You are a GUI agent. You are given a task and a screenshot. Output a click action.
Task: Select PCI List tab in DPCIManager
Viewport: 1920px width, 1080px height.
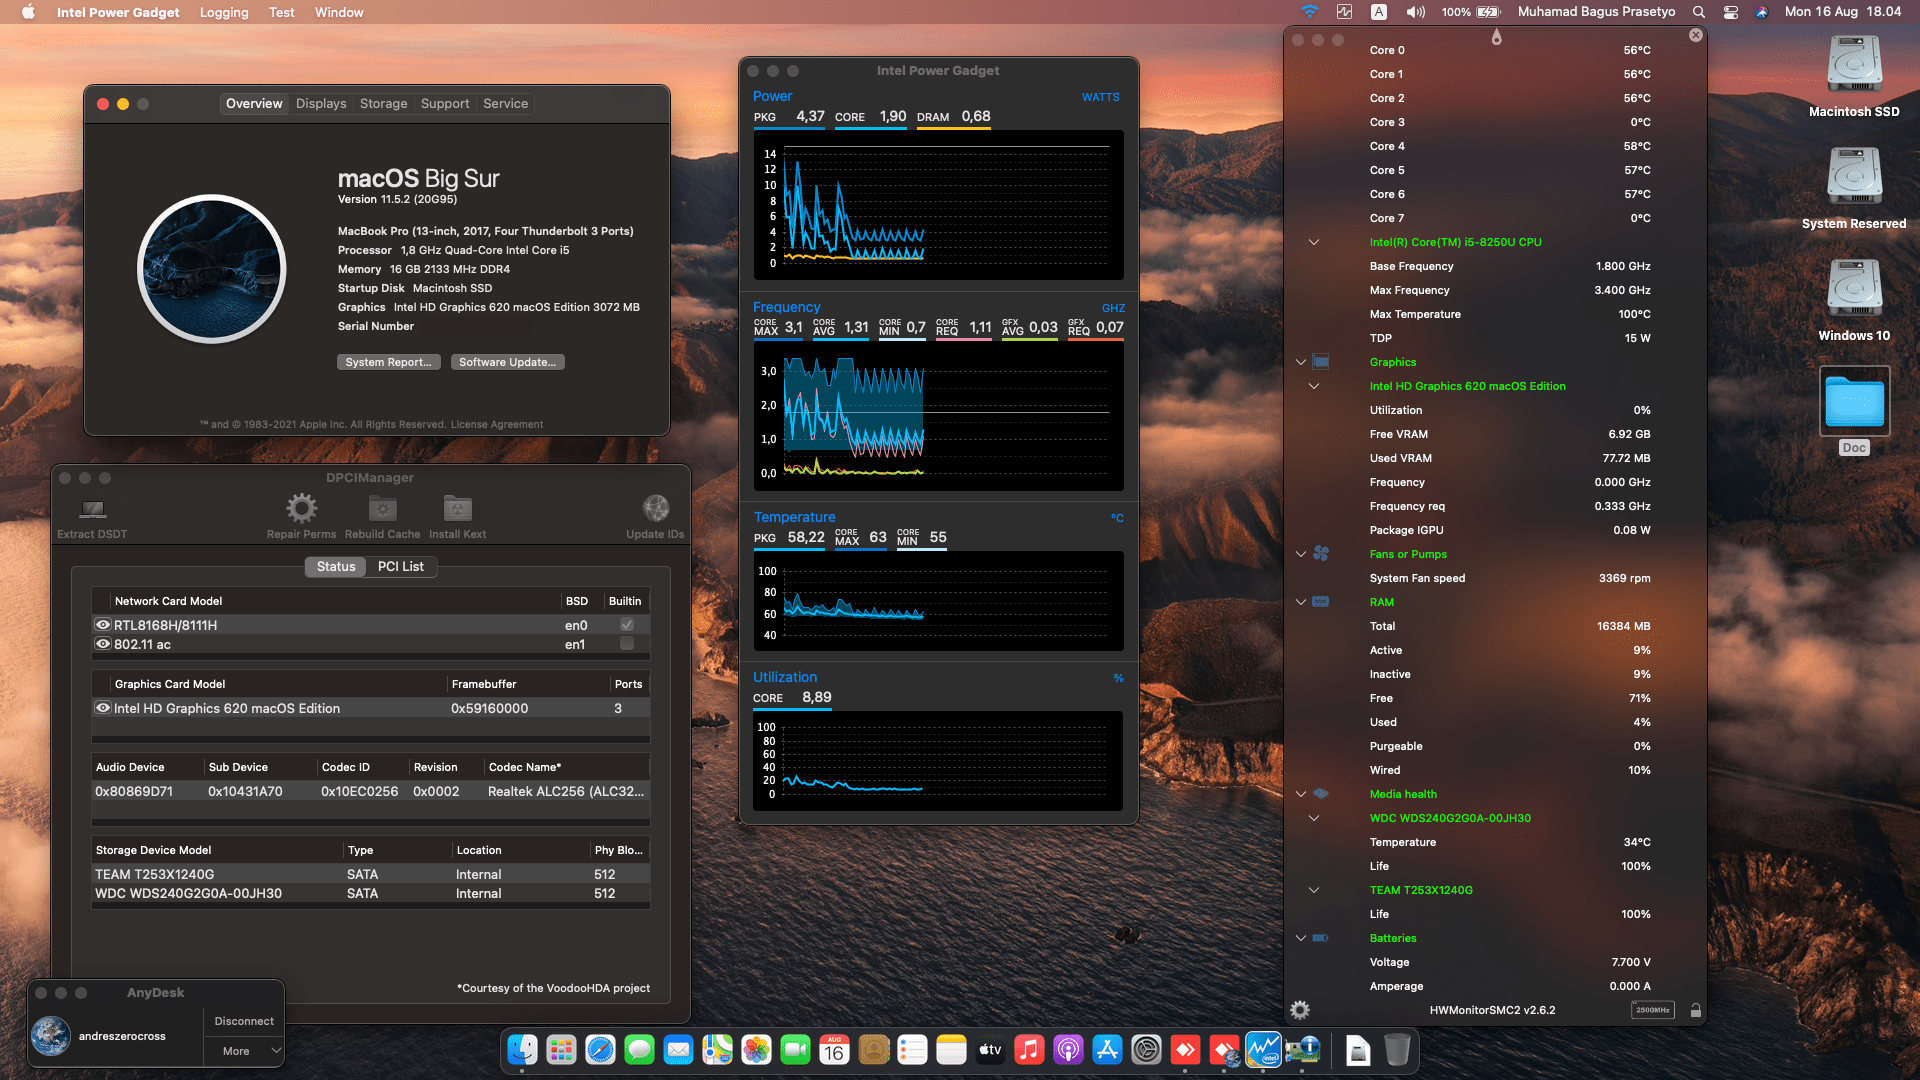tap(401, 567)
